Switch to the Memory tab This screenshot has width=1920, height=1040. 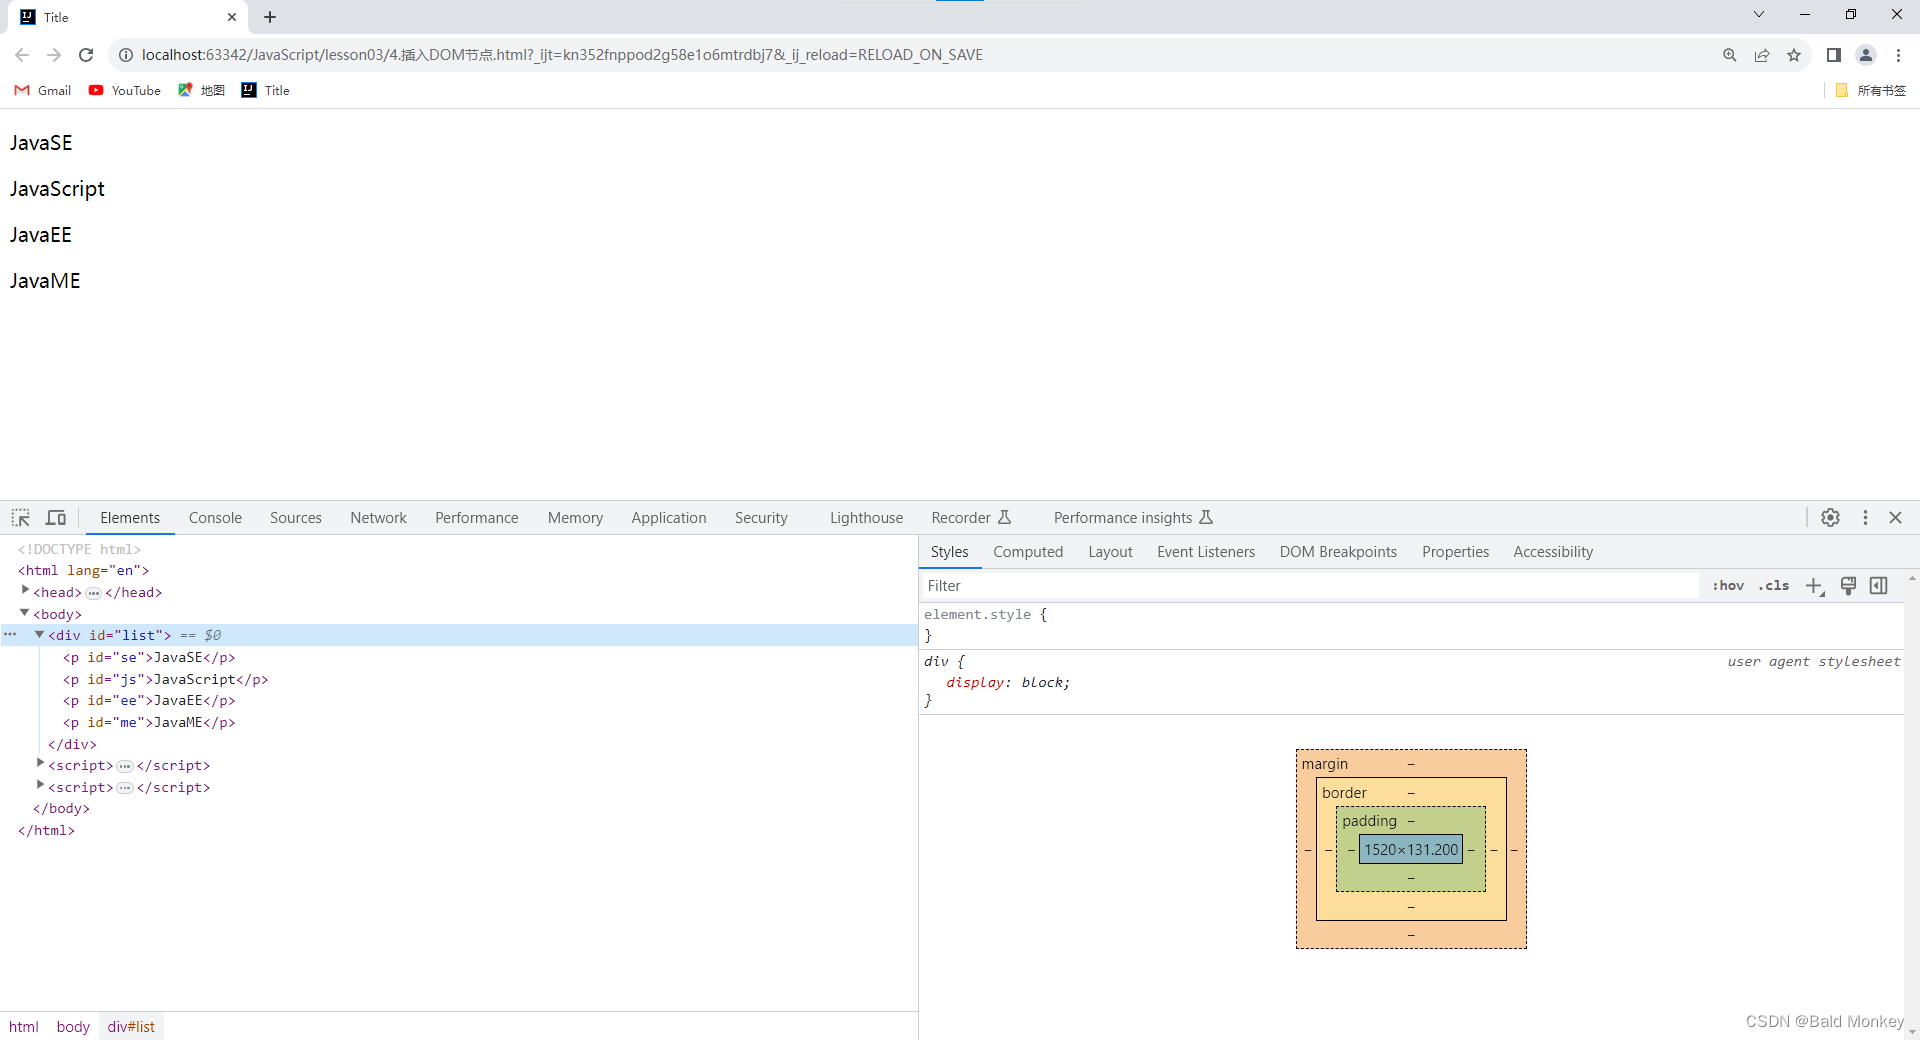click(x=575, y=517)
